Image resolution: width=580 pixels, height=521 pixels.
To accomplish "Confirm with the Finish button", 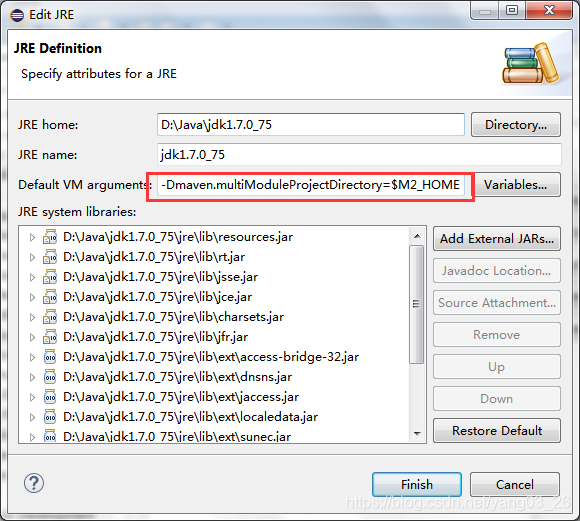I will [x=417, y=484].
